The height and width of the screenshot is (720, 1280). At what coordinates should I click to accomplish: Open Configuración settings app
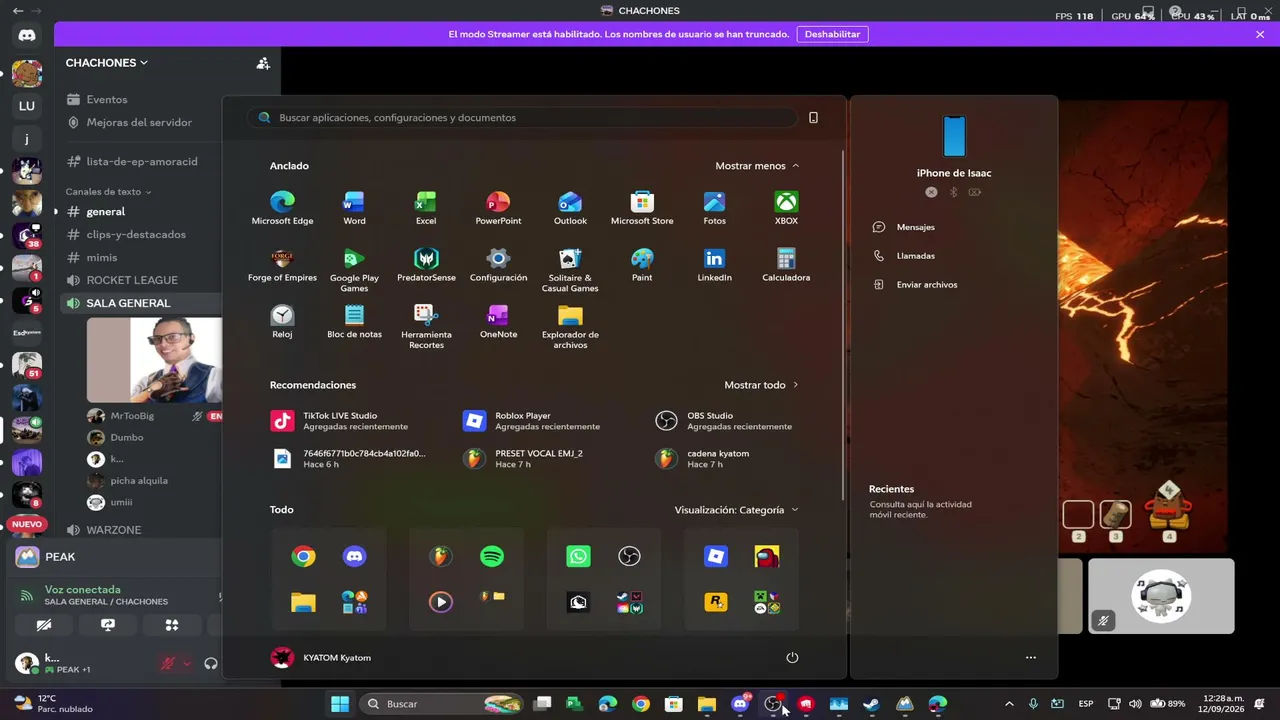[498, 265]
